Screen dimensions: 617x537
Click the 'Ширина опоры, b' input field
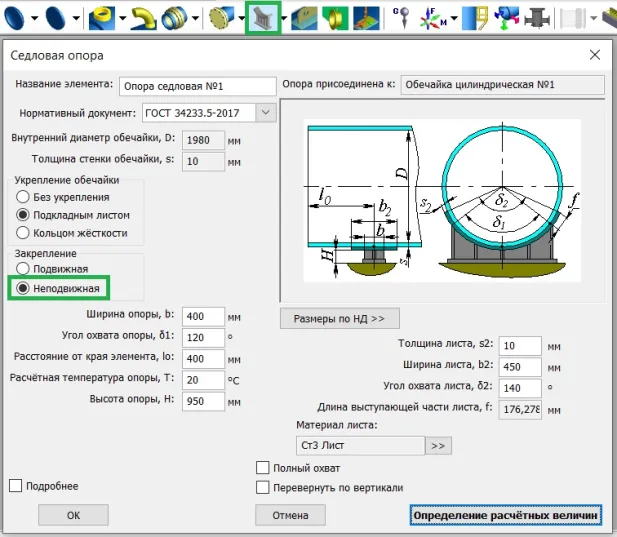click(x=205, y=317)
